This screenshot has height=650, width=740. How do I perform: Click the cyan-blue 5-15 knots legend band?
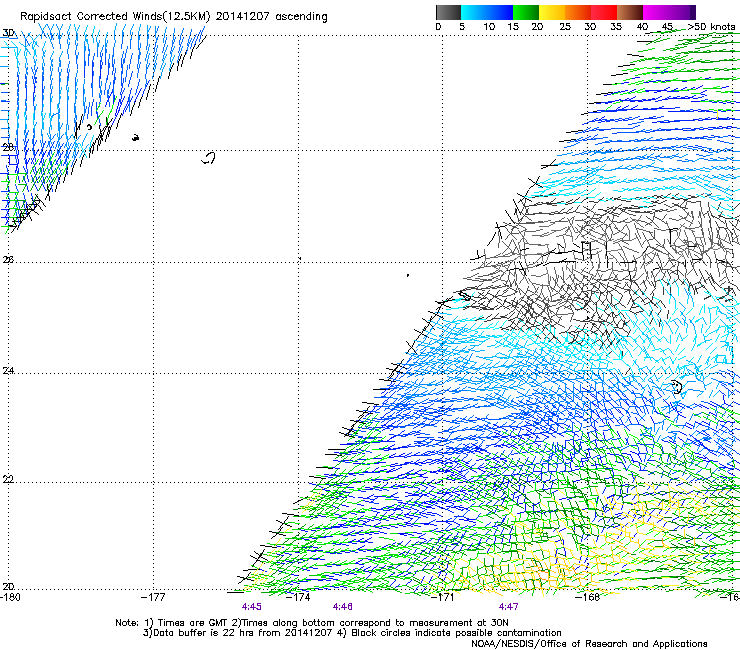click(487, 12)
